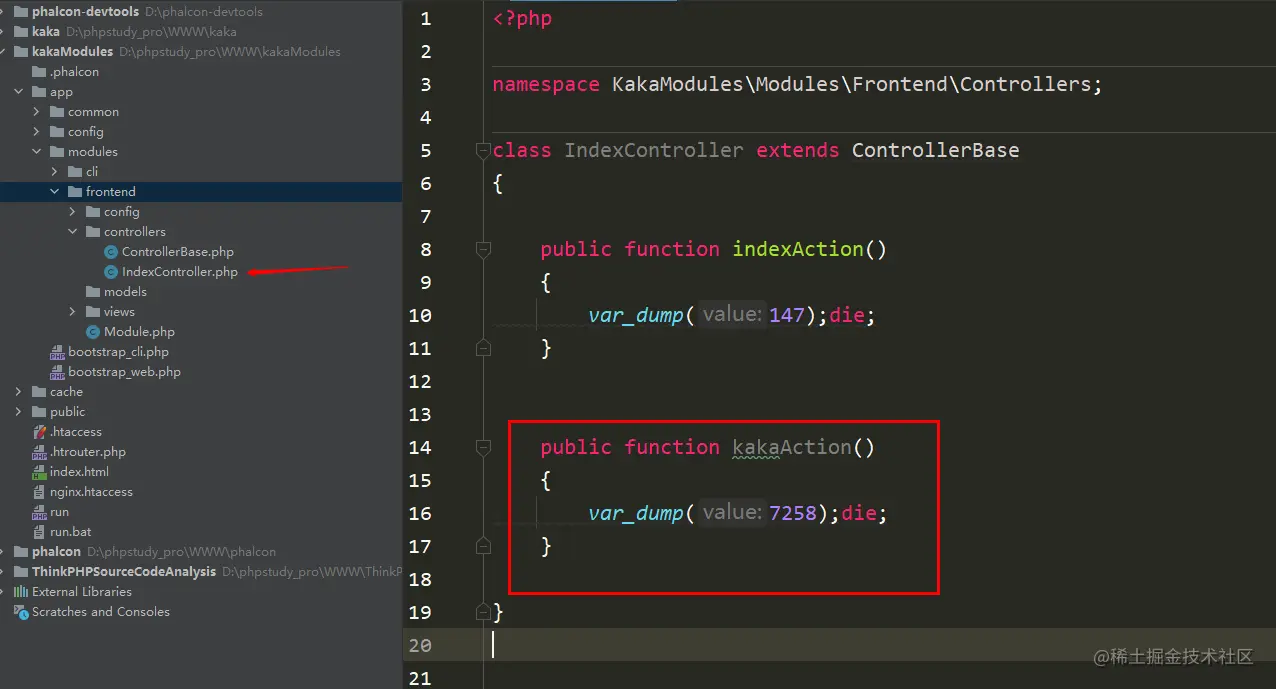Image resolution: width=1276 pixels, height=689 pixels.
Task: Click the IndexController class name on line 5
Action: (x=654, y=150)
